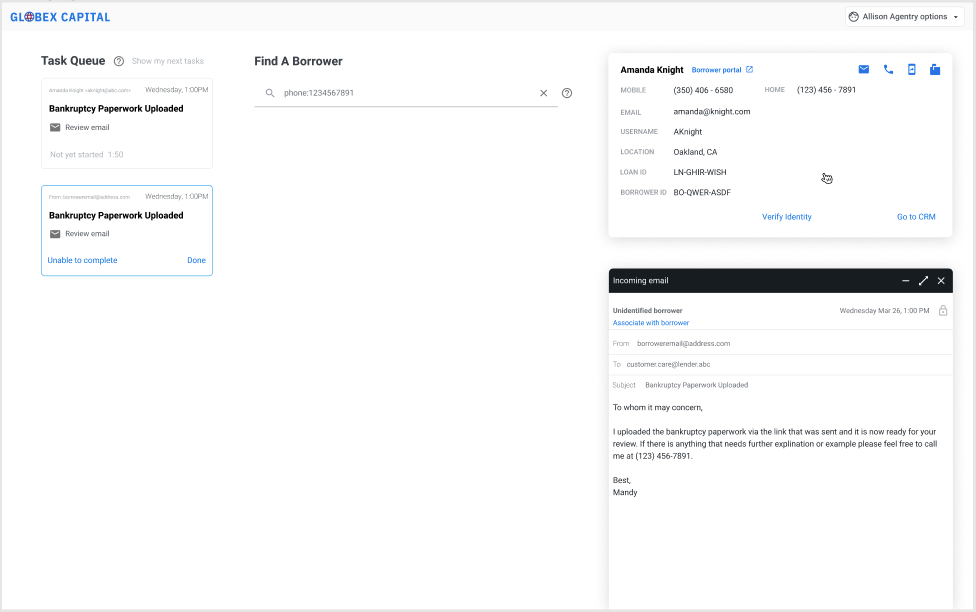Clear the Find A Borrower search field

click(x=544, y=93)
